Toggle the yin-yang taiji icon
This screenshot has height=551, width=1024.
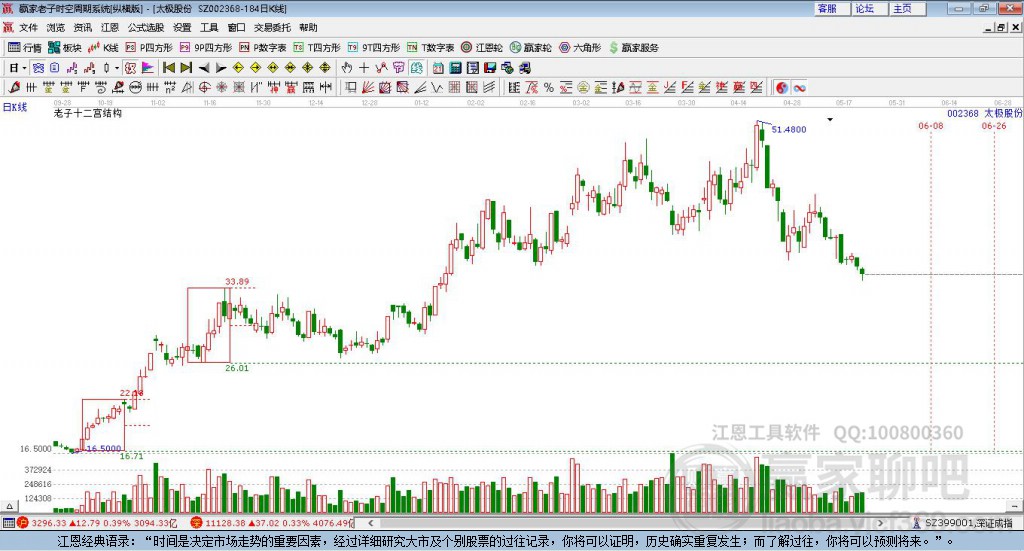782,87
